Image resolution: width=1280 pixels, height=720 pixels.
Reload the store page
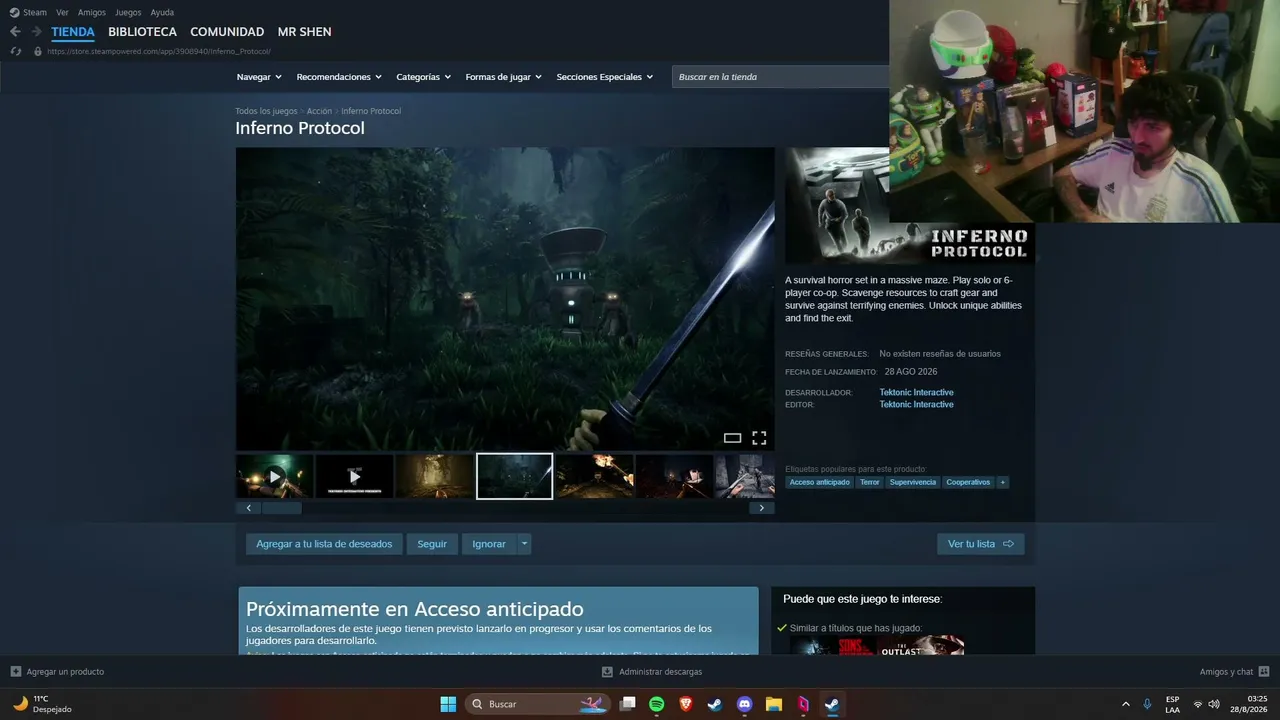tap(15, 51)
